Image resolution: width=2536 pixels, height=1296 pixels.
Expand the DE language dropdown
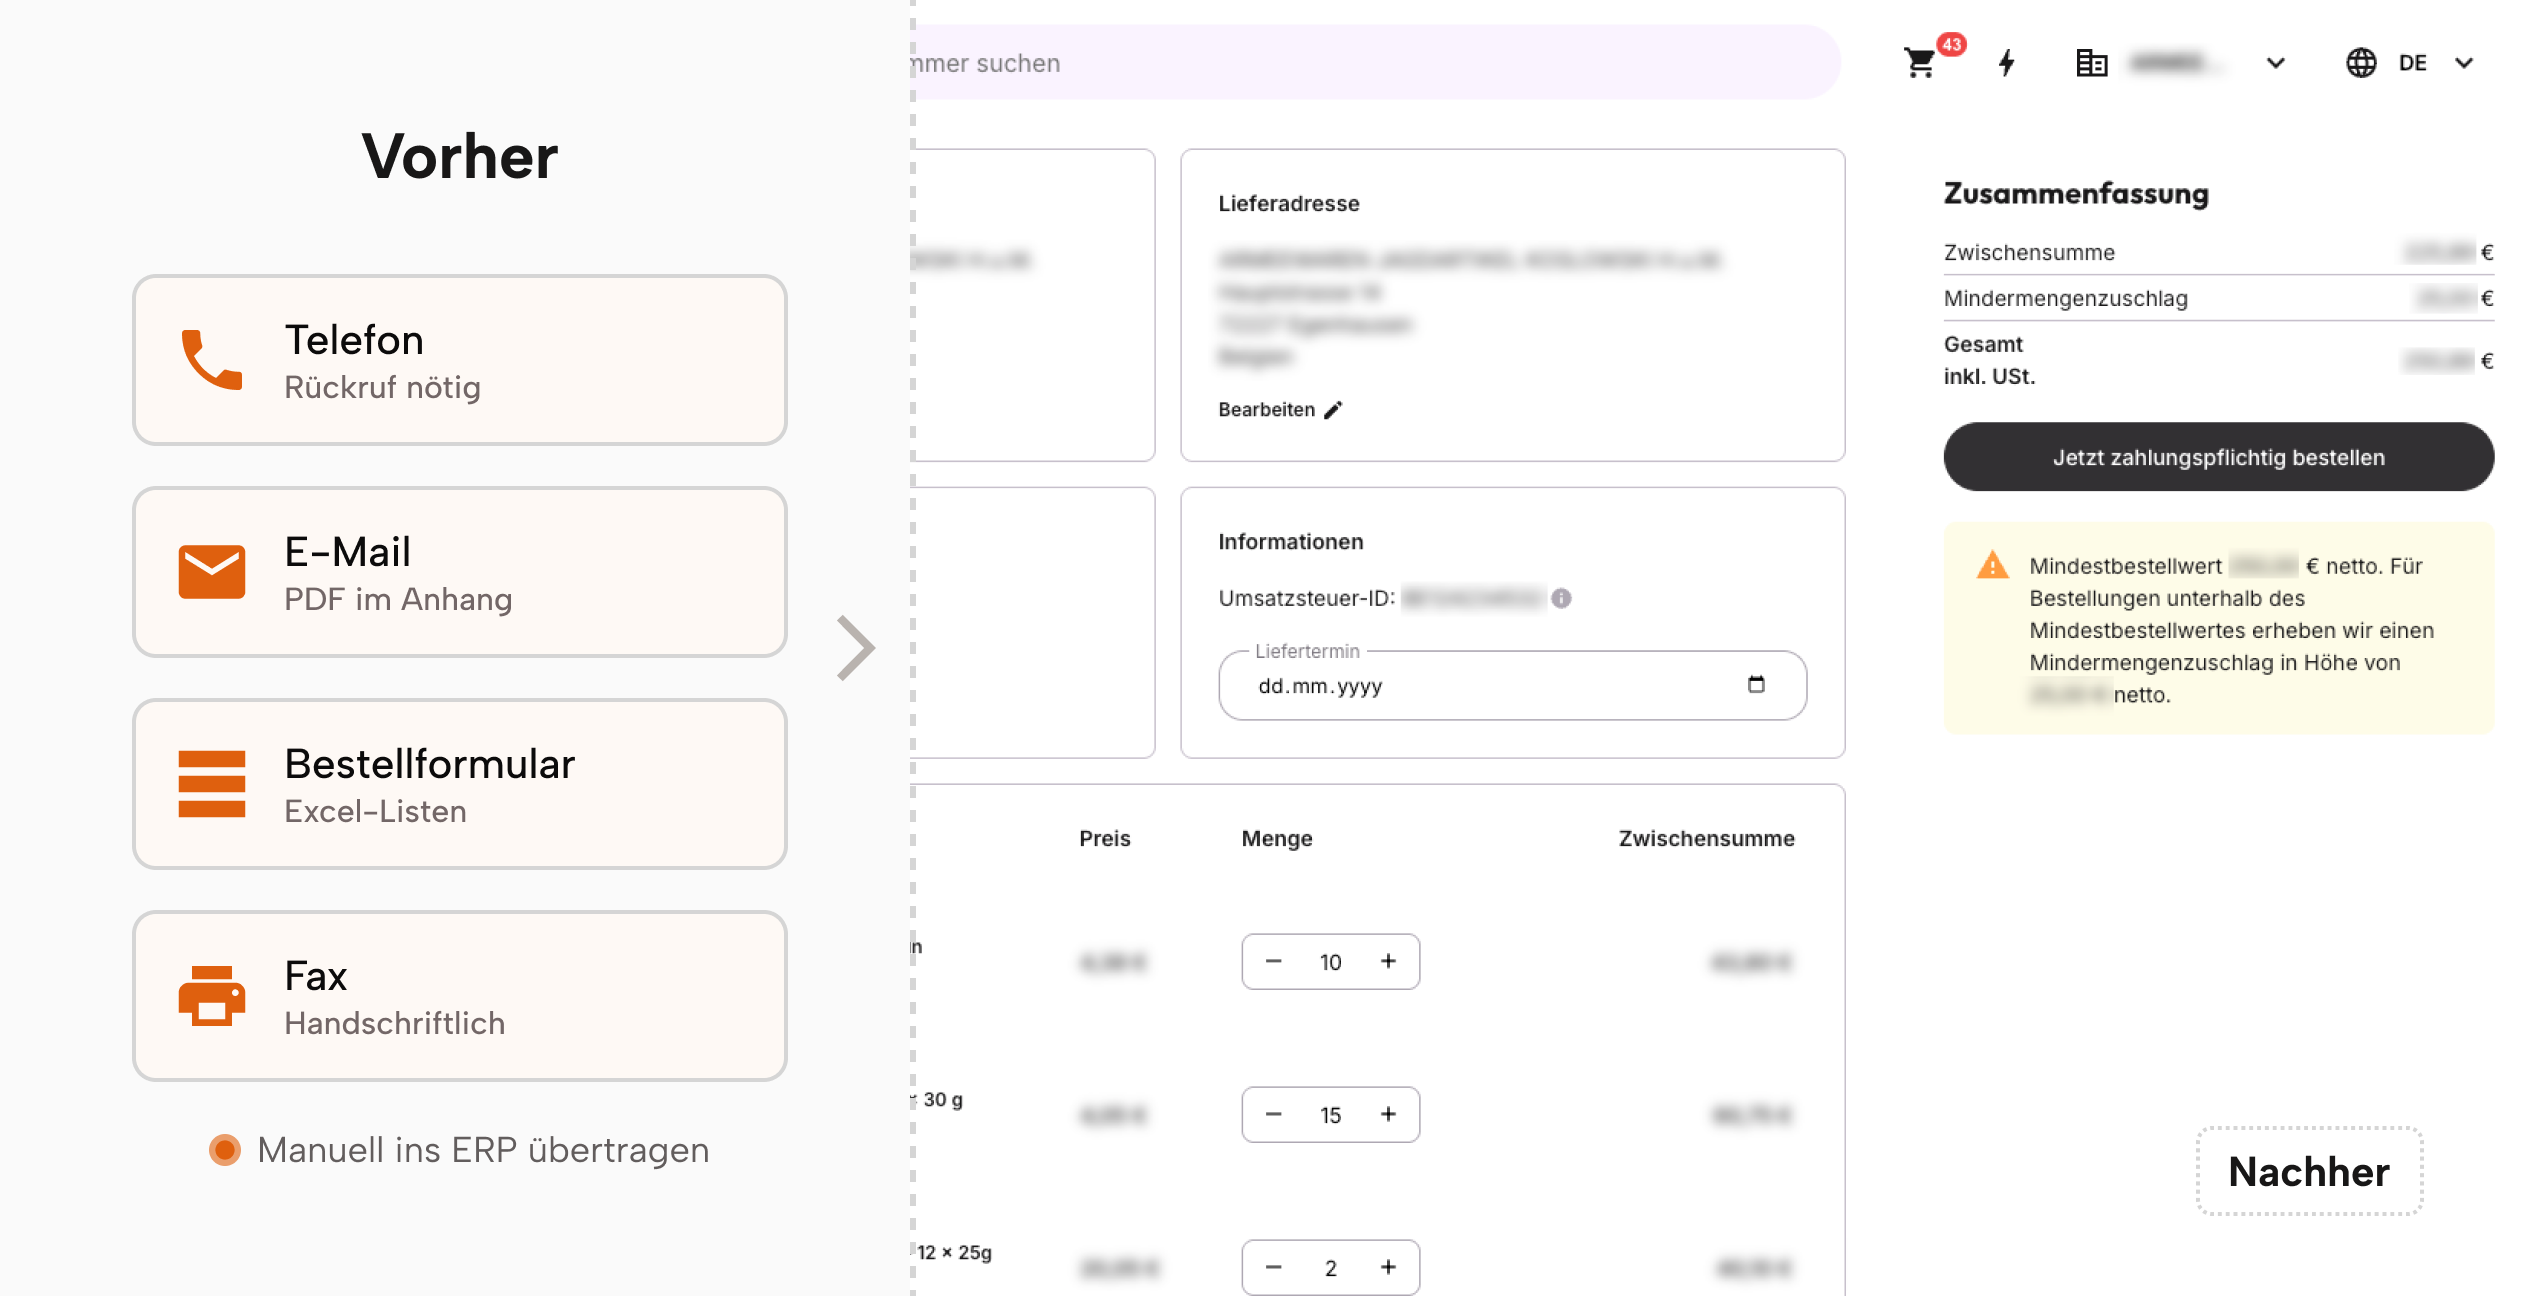pyautogui.click(x=2463, y=63)
